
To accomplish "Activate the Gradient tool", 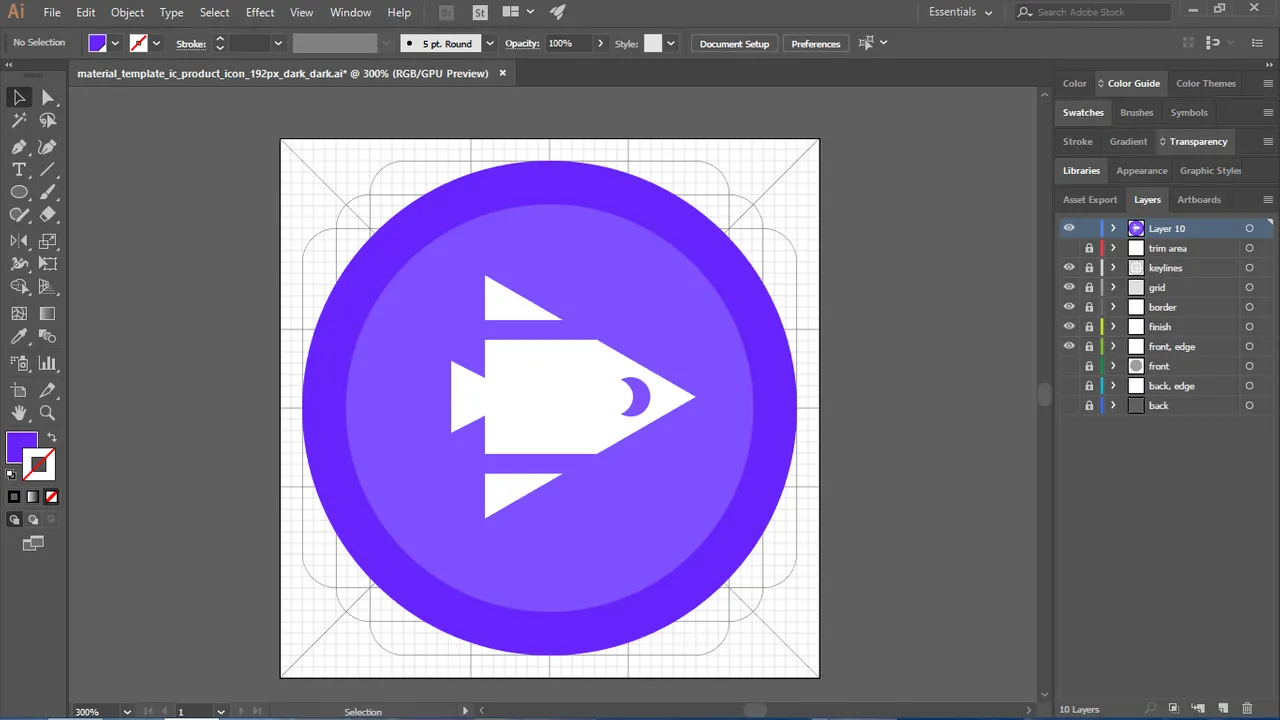I will pyautogui.click(x=48, y=314).
